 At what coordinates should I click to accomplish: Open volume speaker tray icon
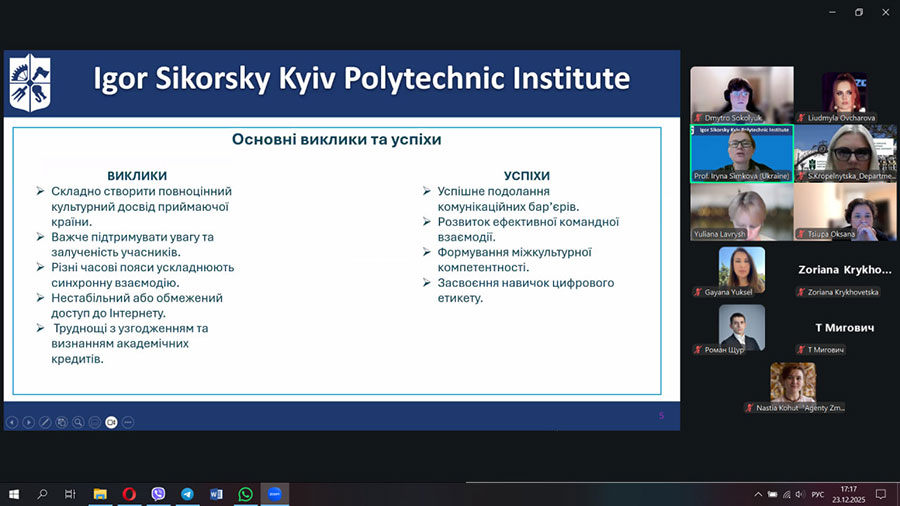coord(800,495)
